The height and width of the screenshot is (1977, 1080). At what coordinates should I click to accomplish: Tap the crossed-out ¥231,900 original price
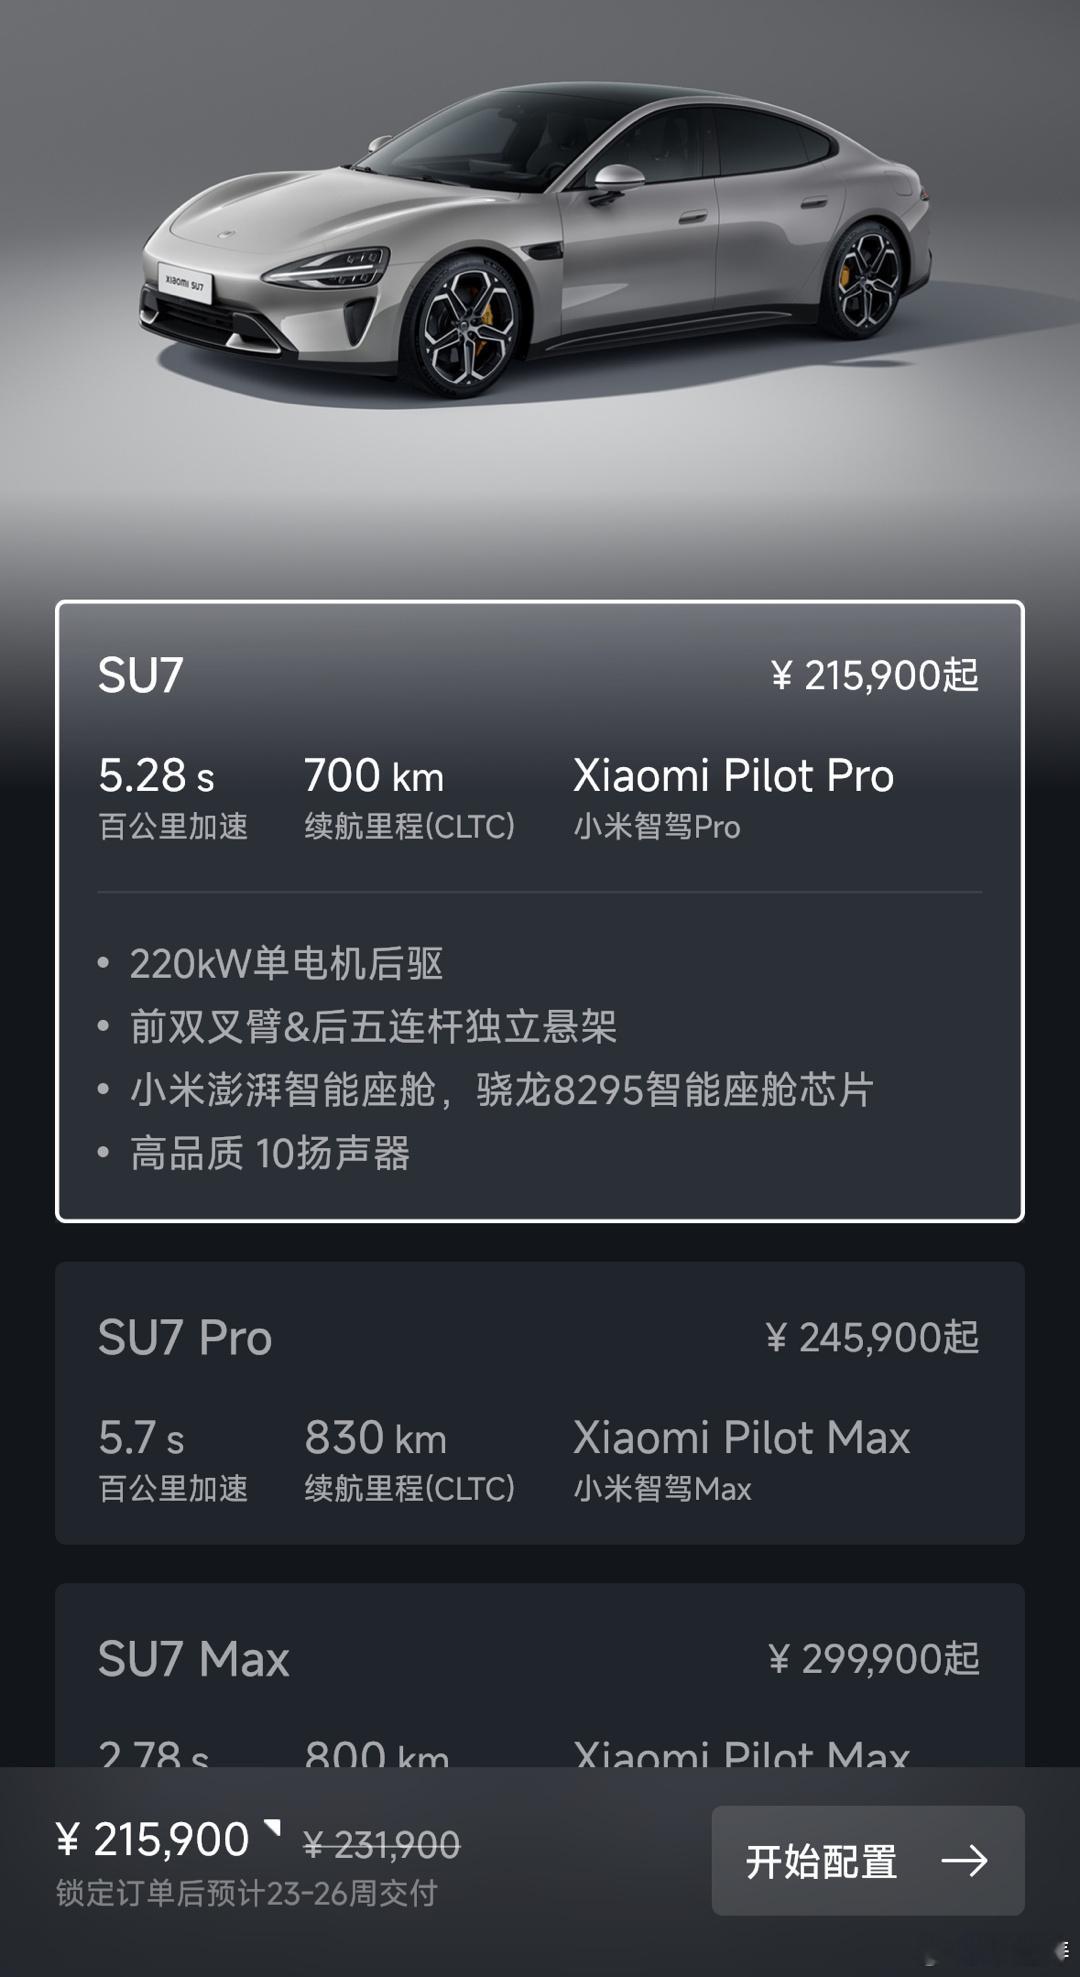(x=381, y=1845)
